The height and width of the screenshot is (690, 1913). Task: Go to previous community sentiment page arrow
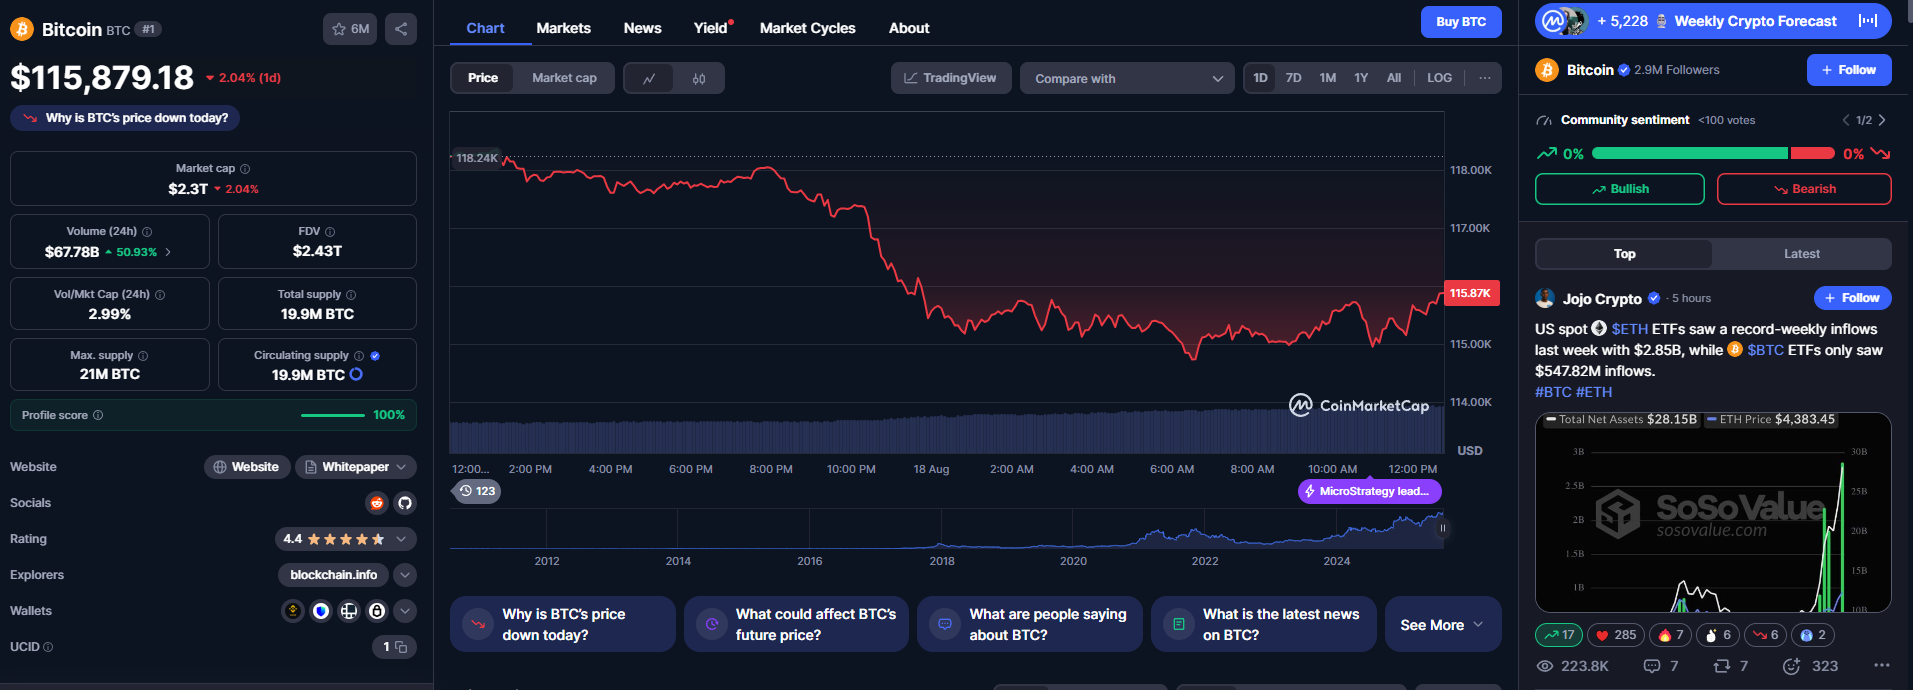click(x=1846, y=120)
